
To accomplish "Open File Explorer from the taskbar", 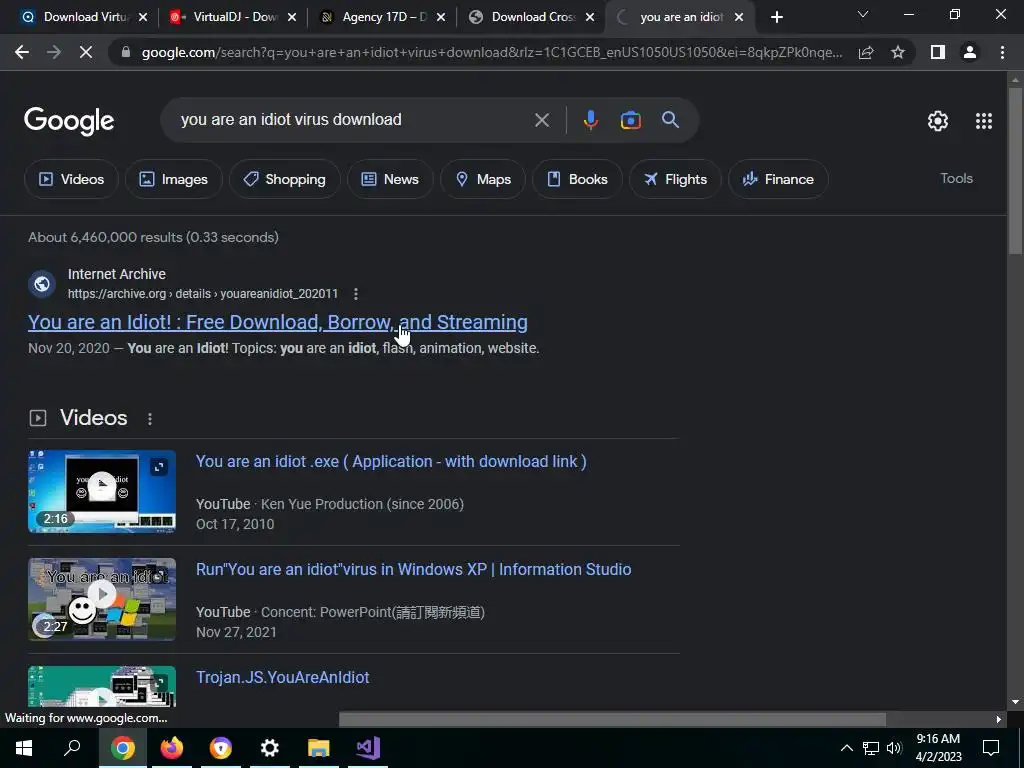I will (319, 748).
